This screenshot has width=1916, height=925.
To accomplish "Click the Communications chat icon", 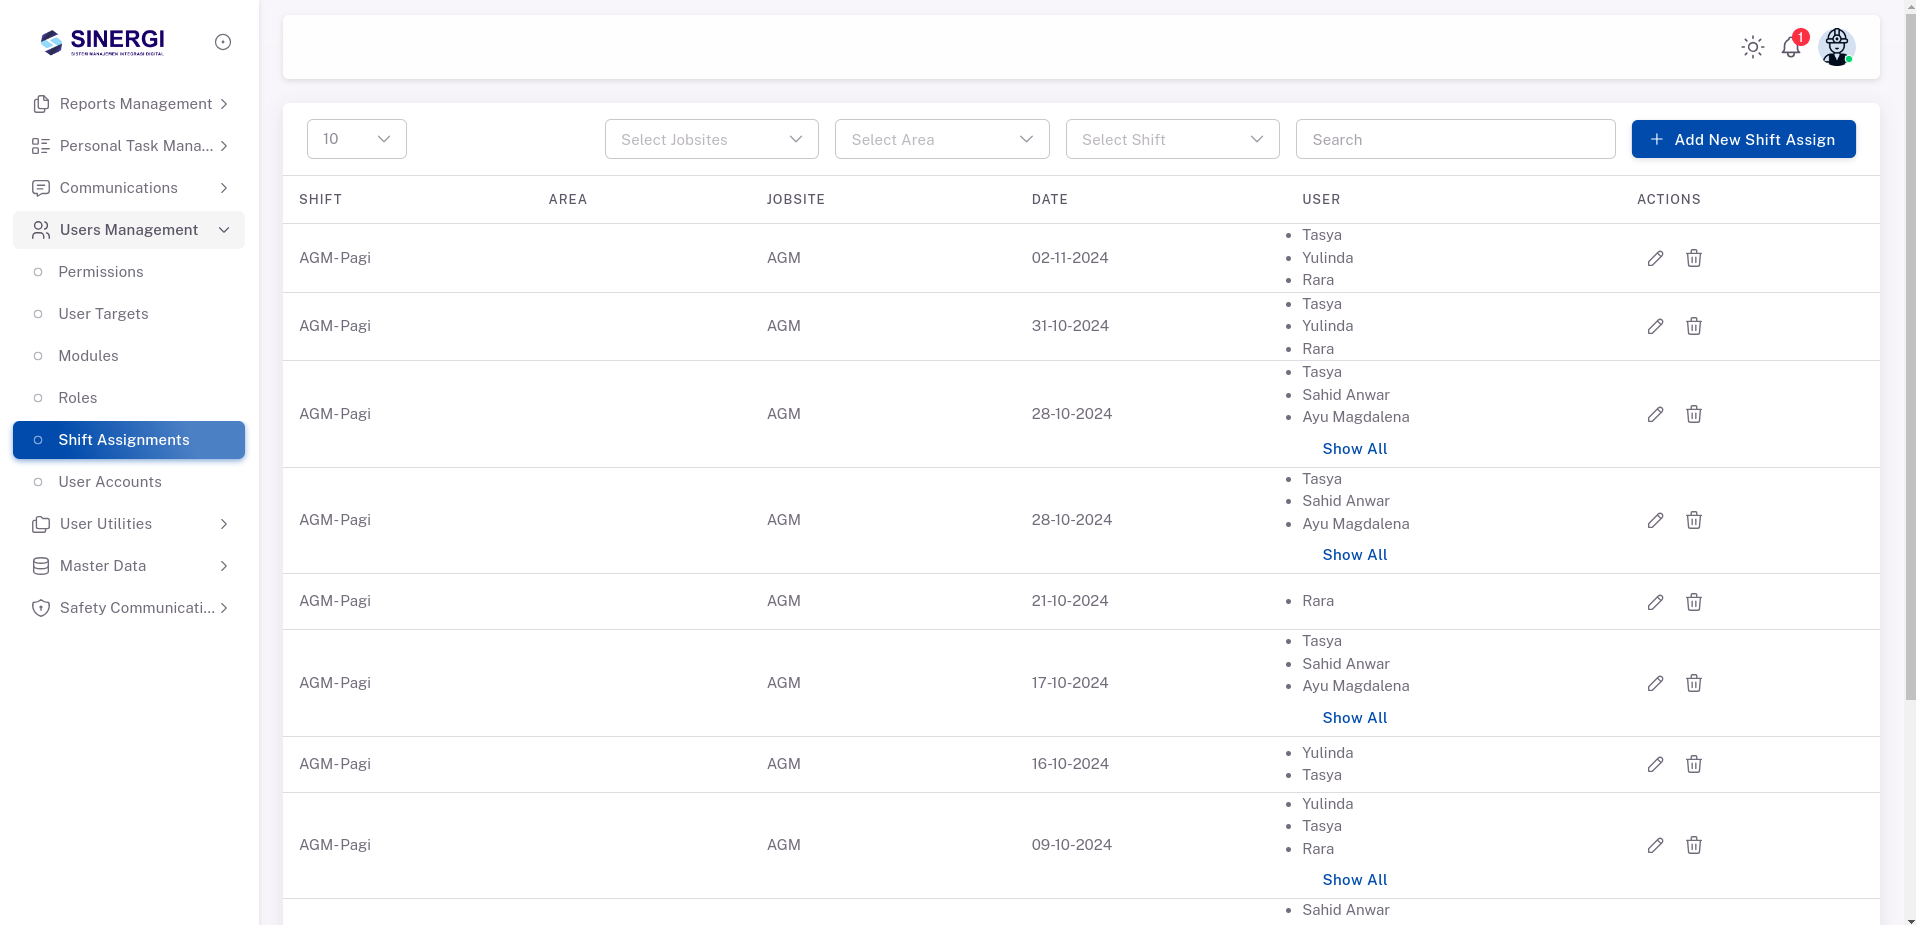I will coord(41,188).
